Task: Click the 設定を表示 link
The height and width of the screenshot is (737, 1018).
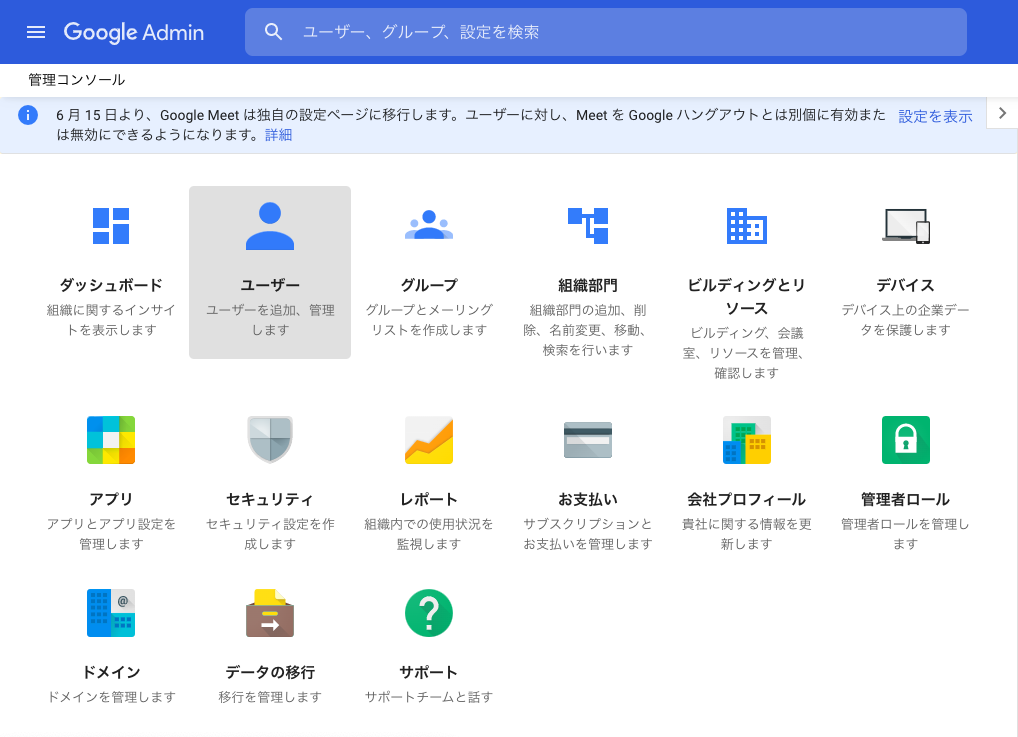Action: tap(935, 116)
